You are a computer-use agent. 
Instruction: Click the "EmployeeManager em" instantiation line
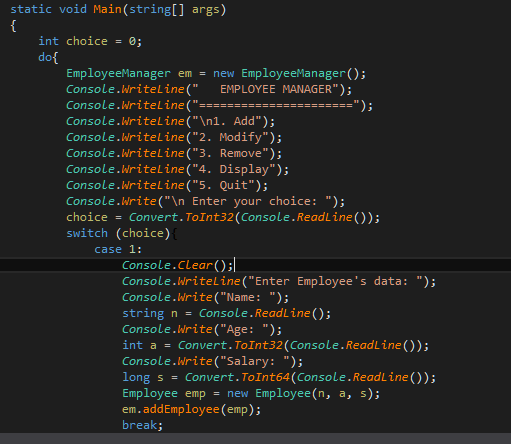click(x=216, y=73)
